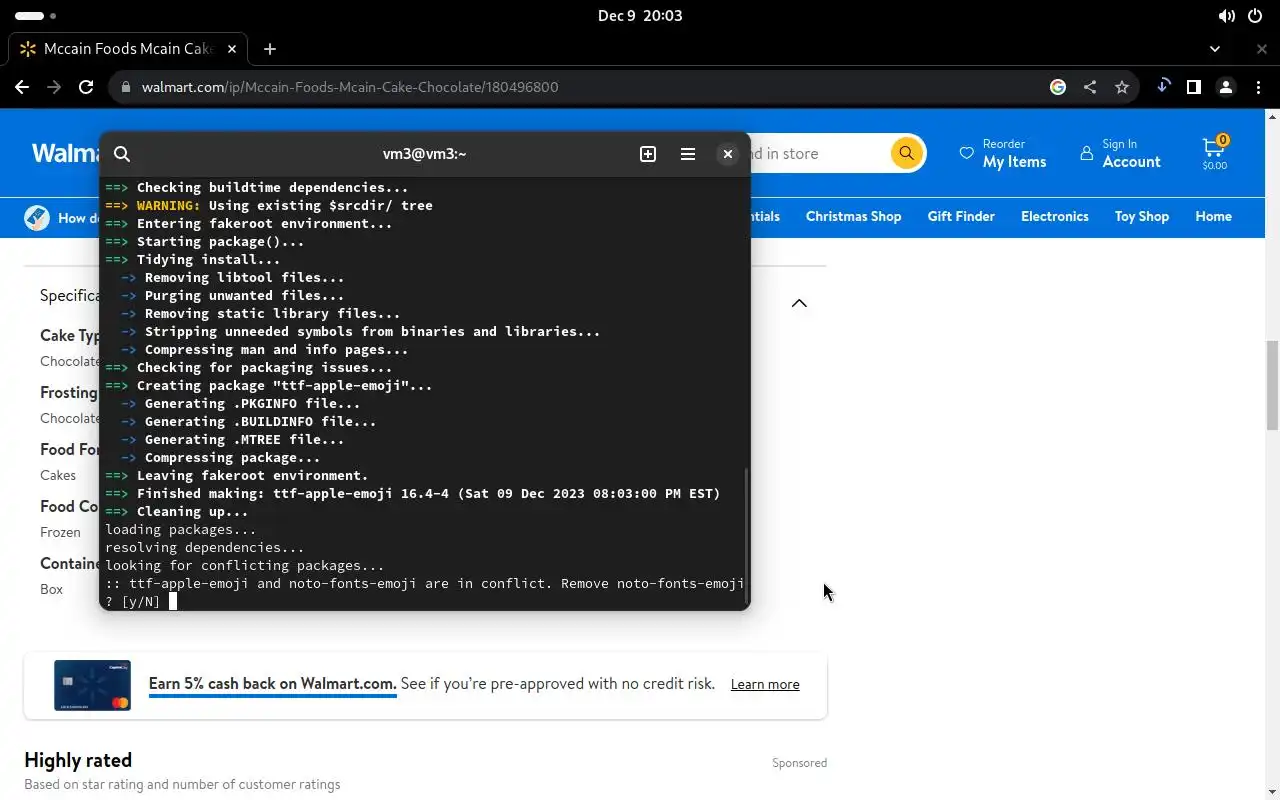
Task: Click the Walmart search magnifier button
Action: point(906,153)
